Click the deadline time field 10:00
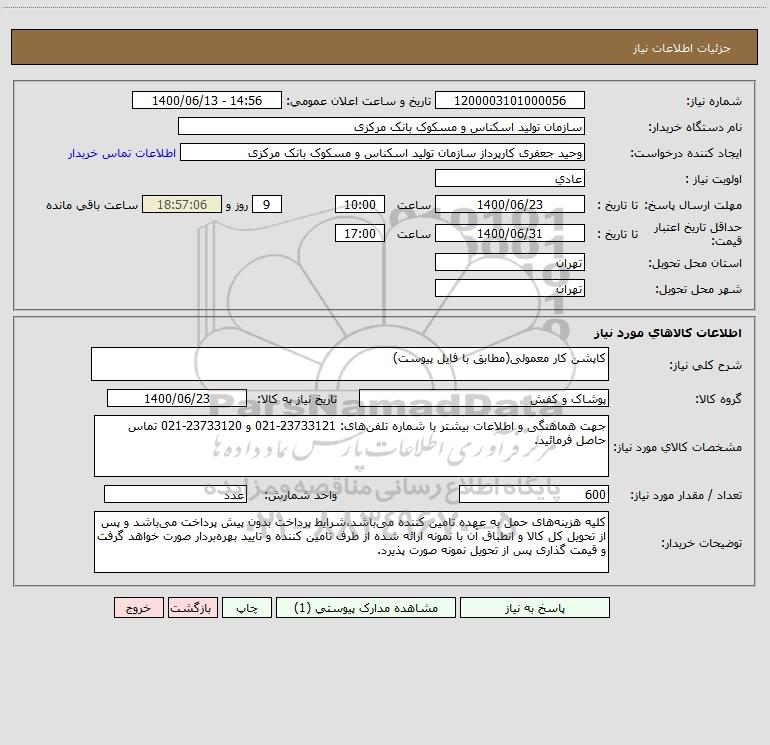The height and width of the screenshot is (745, 770). pos(359,204)
